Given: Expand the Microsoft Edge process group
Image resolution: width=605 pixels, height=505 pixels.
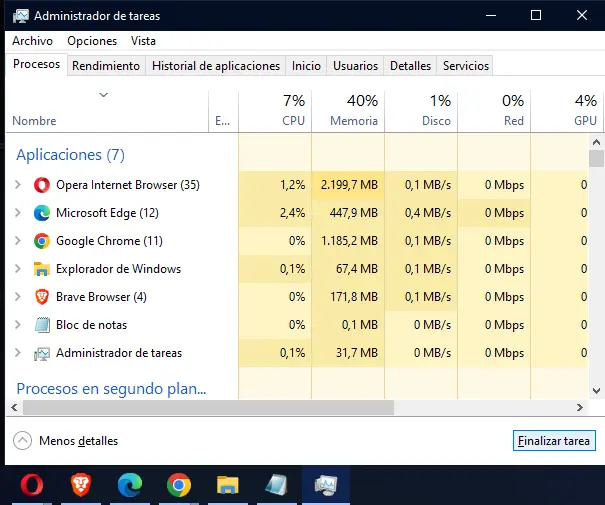Looking at the screenshot, I should (18, 213).
